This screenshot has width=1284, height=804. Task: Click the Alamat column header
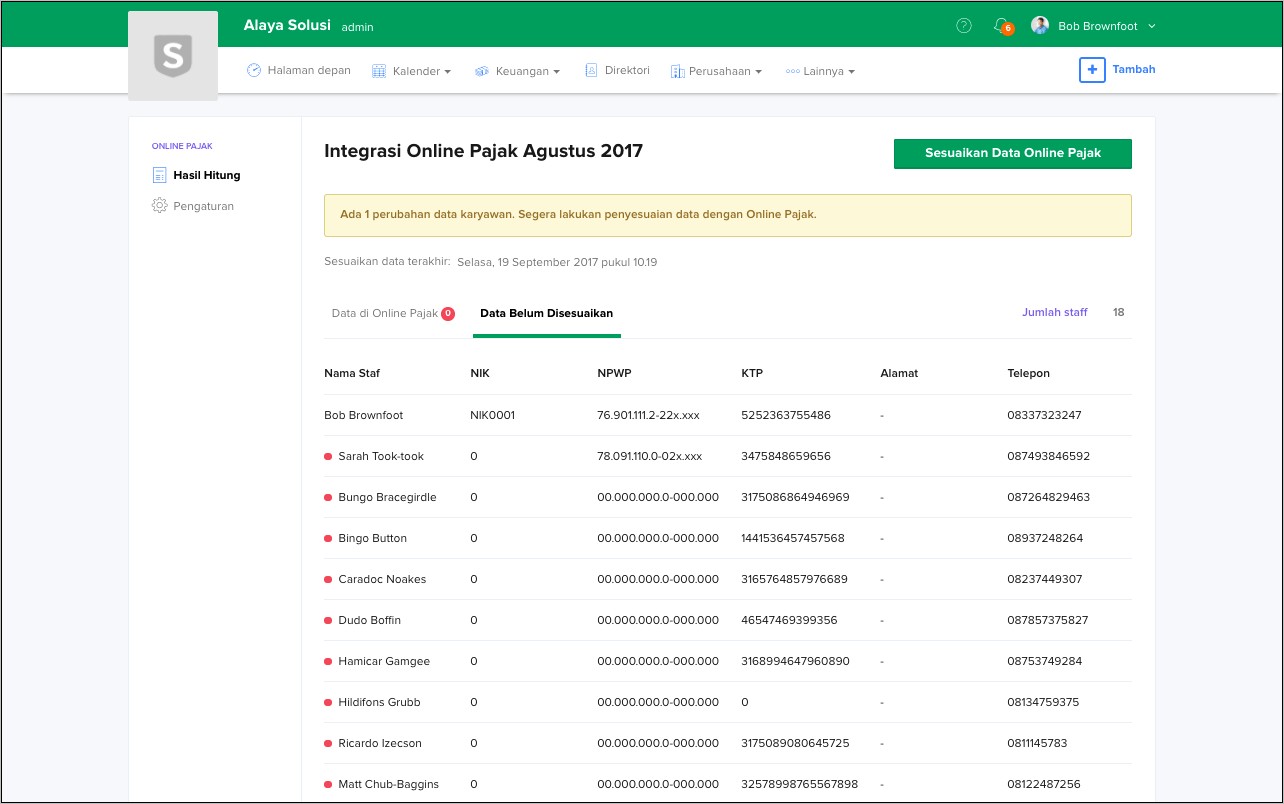tap(899, 373)
